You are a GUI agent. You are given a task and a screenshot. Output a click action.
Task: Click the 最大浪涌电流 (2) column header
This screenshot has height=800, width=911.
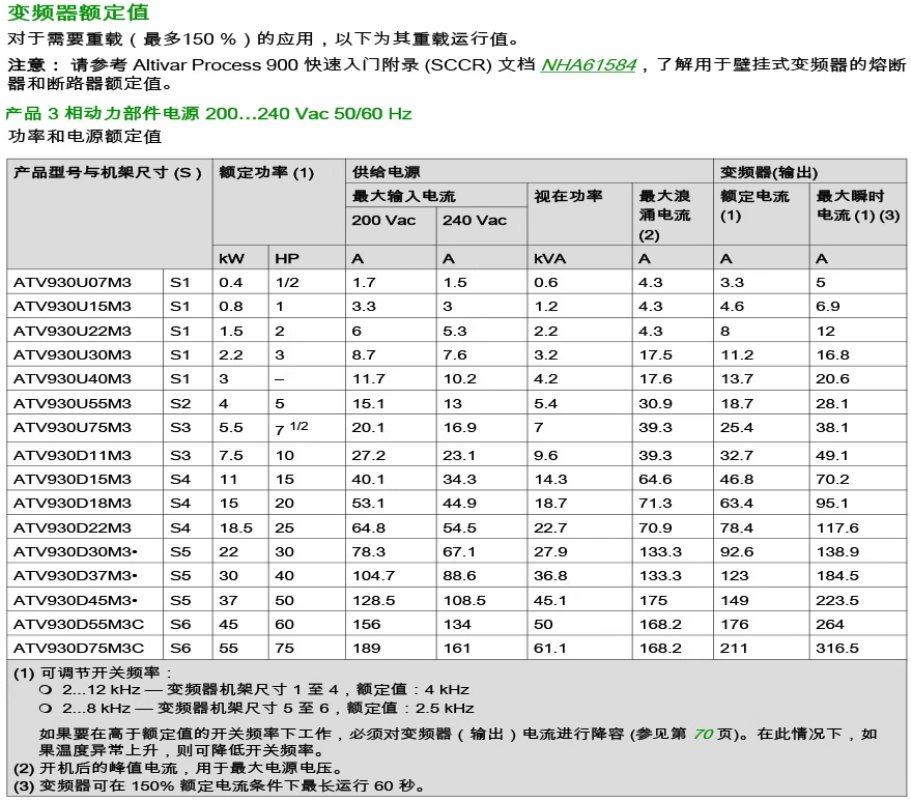pyautogui.click(x=665, y=215)
